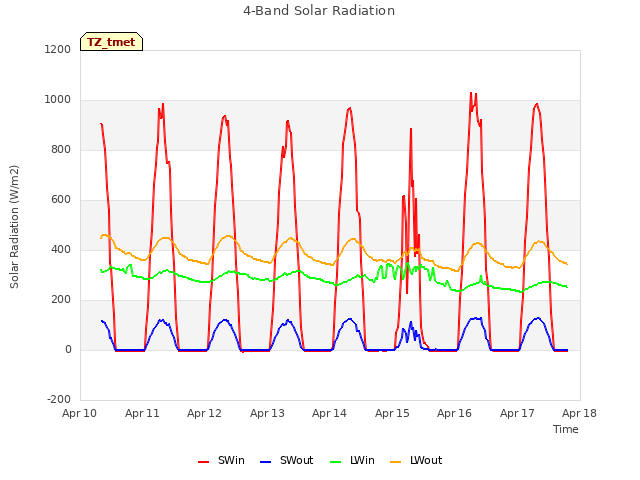Click the blue SWout legend swatch

click(265, 462)
